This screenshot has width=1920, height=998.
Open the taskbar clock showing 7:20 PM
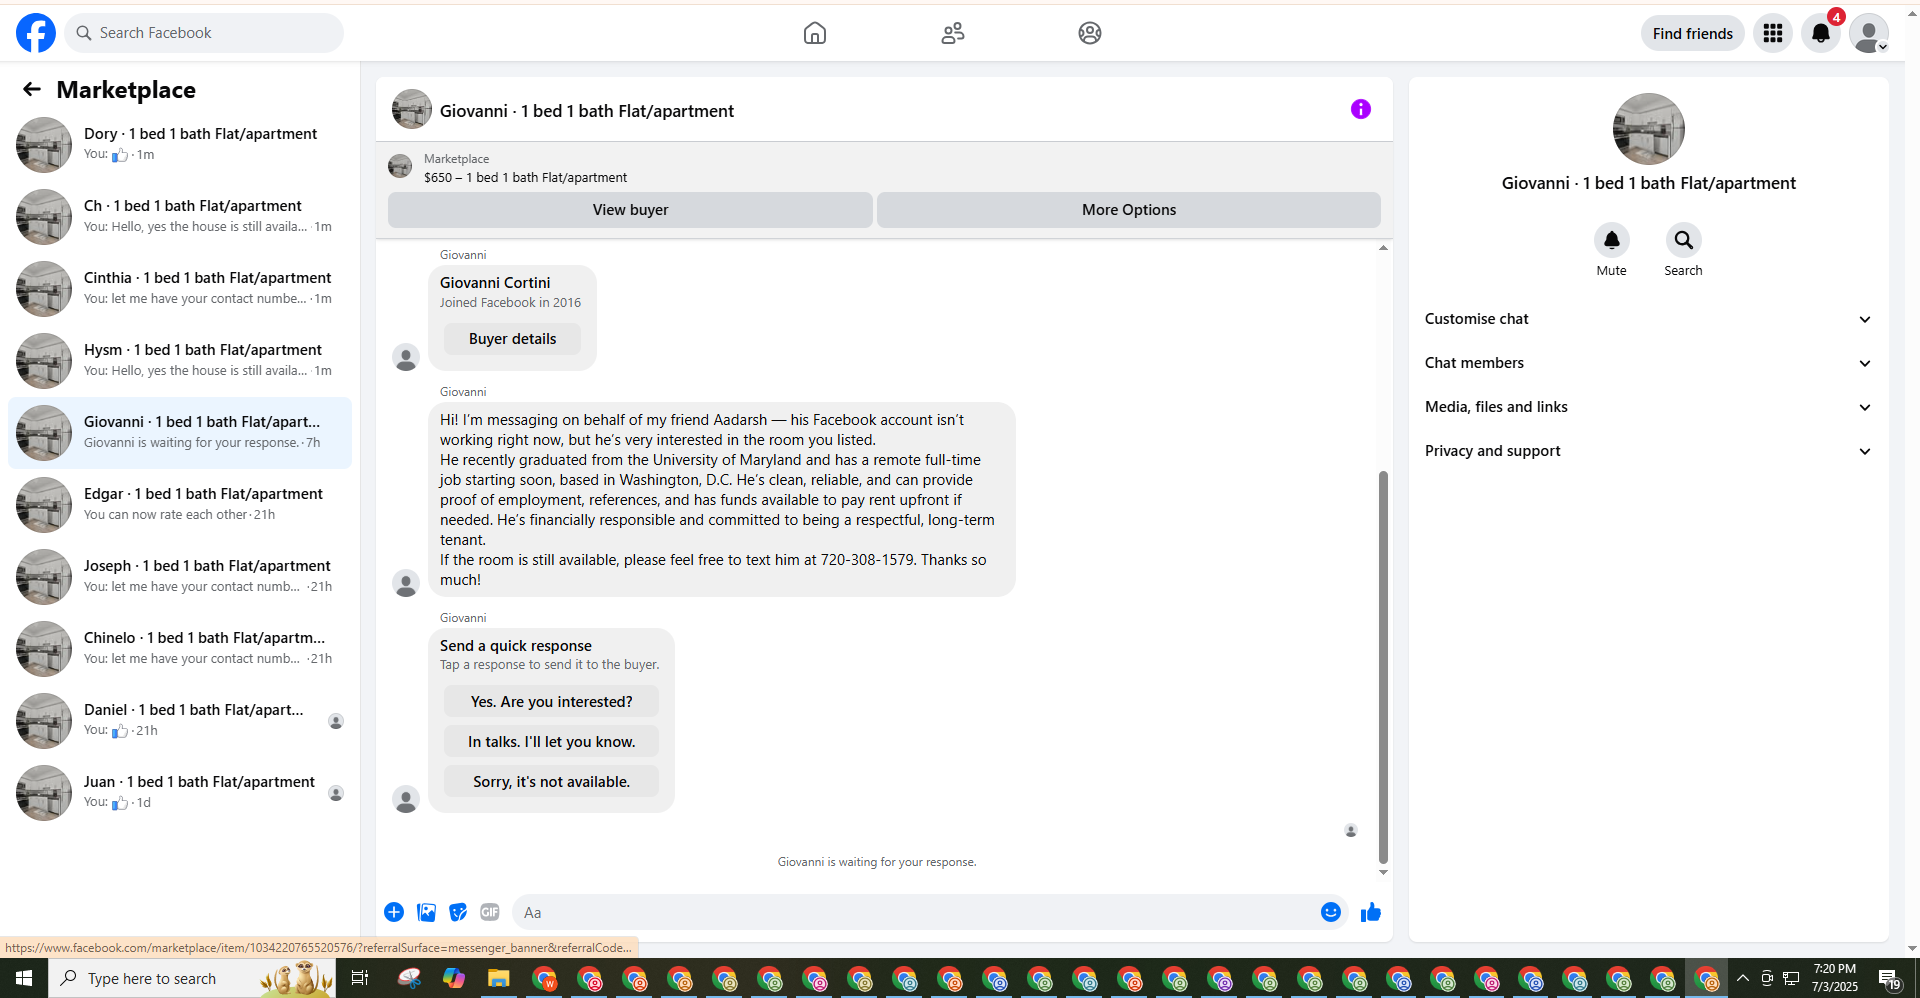pyautogui.click(x=1835, y=978)
